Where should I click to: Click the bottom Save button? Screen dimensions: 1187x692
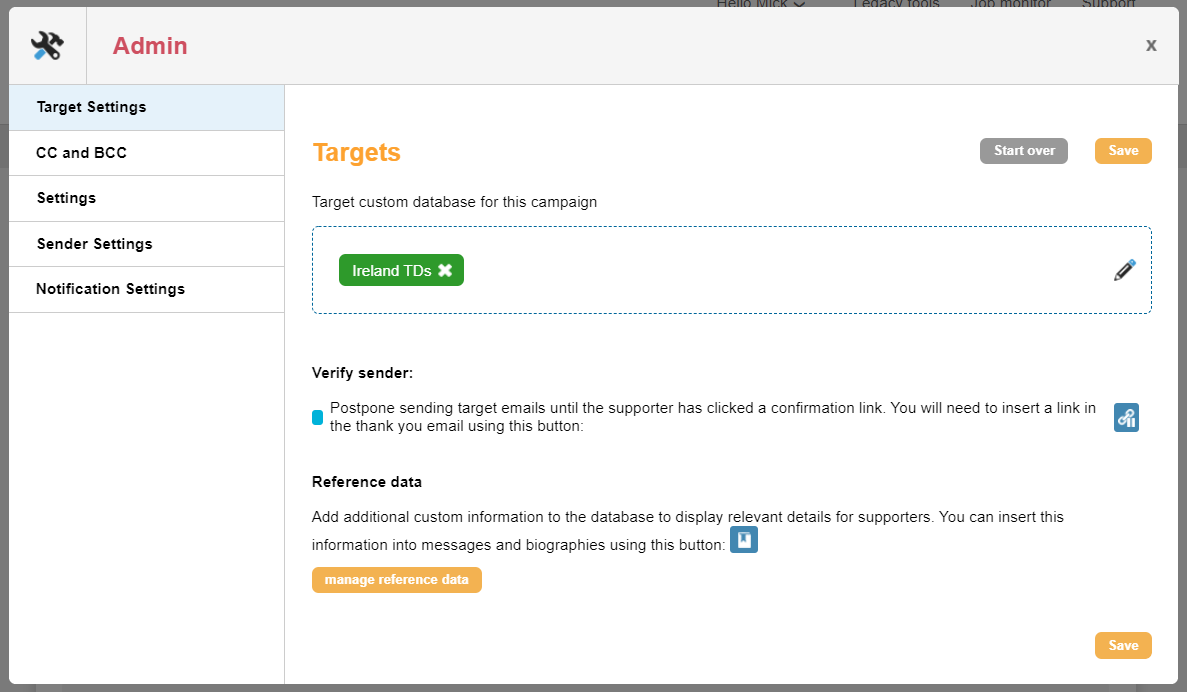(1122, 645)
